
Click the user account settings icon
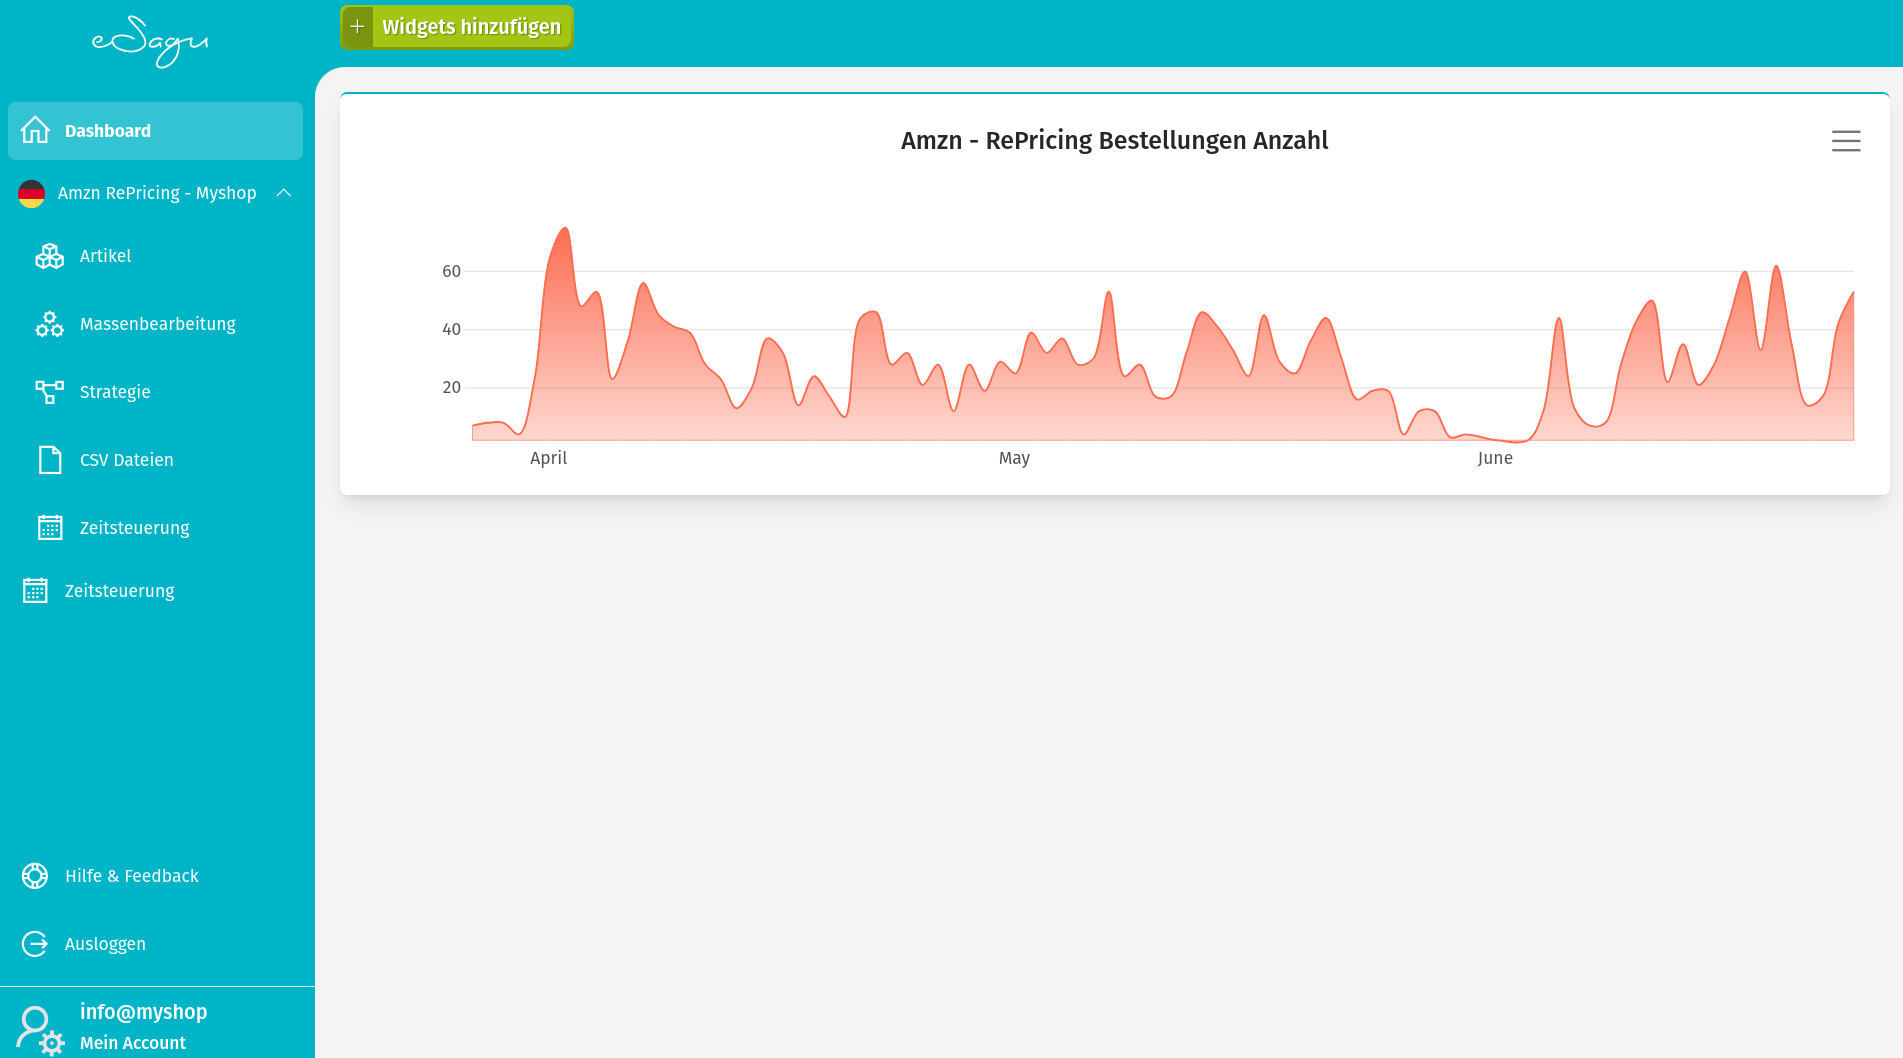(x=40, y=1031)
